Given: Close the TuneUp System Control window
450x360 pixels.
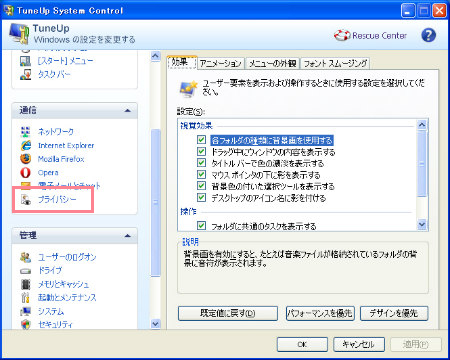Looking at the screenshot, I should [x=439, y=11].
